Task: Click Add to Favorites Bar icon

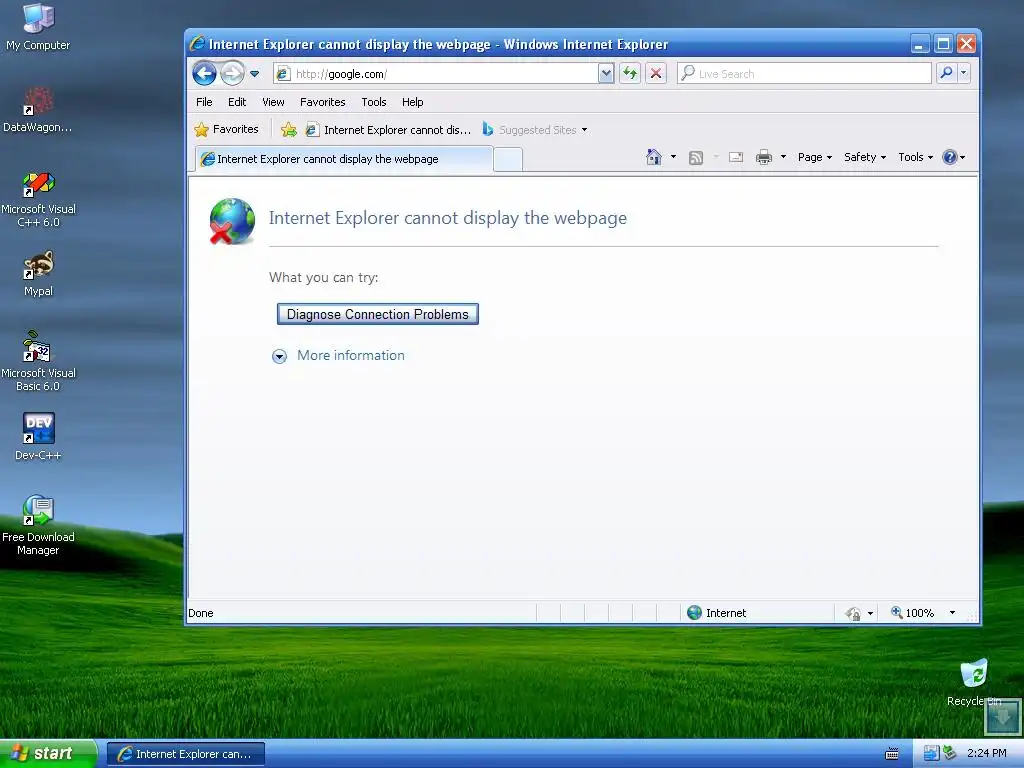Action: pyautogui.click(x=289, y=130)
